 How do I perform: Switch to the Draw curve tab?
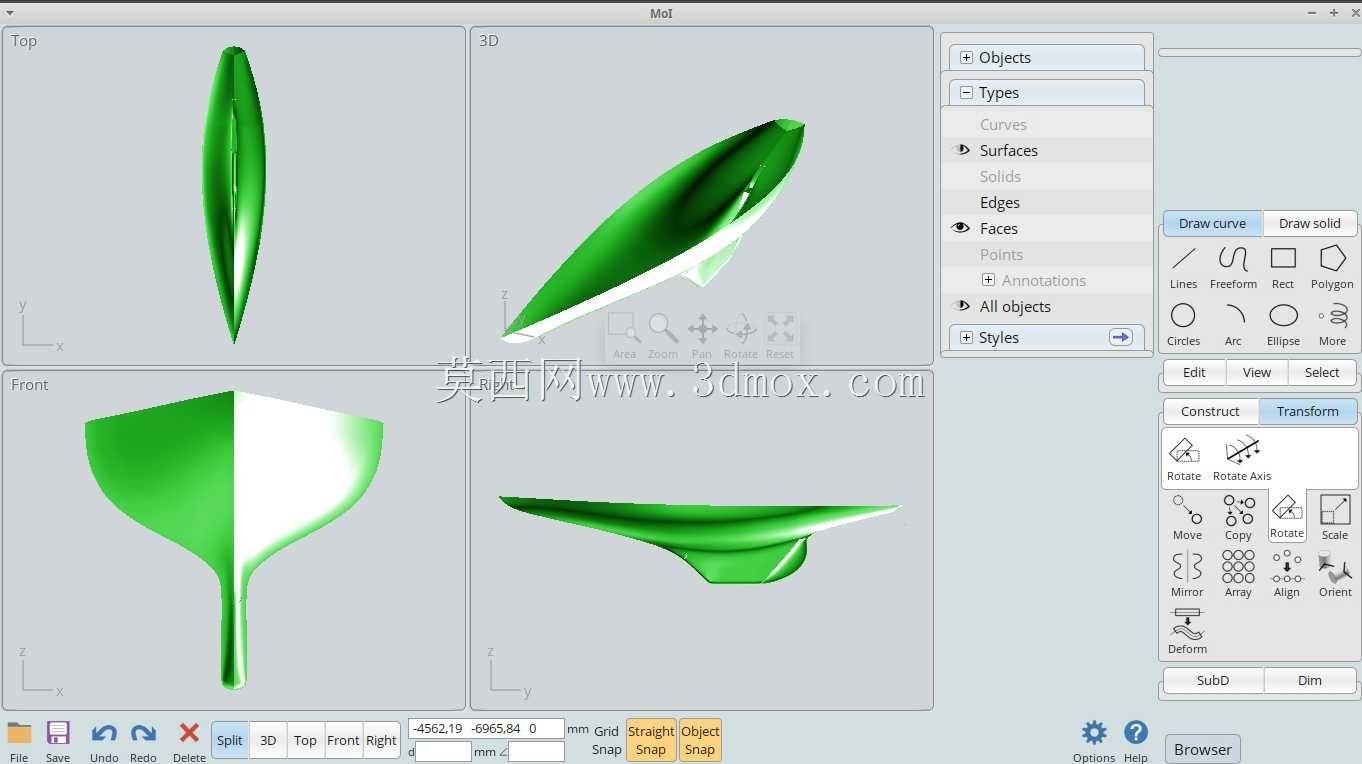1212,223
